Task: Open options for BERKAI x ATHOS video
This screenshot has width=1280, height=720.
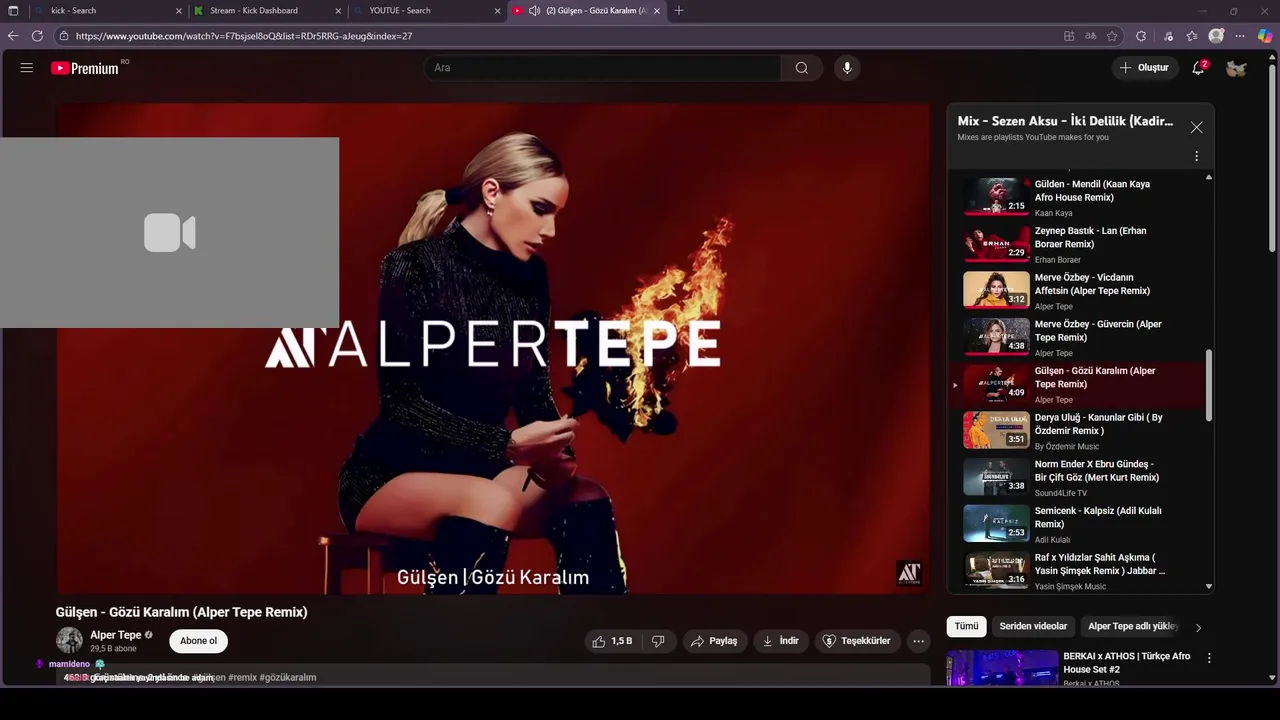Action: 1209,658
